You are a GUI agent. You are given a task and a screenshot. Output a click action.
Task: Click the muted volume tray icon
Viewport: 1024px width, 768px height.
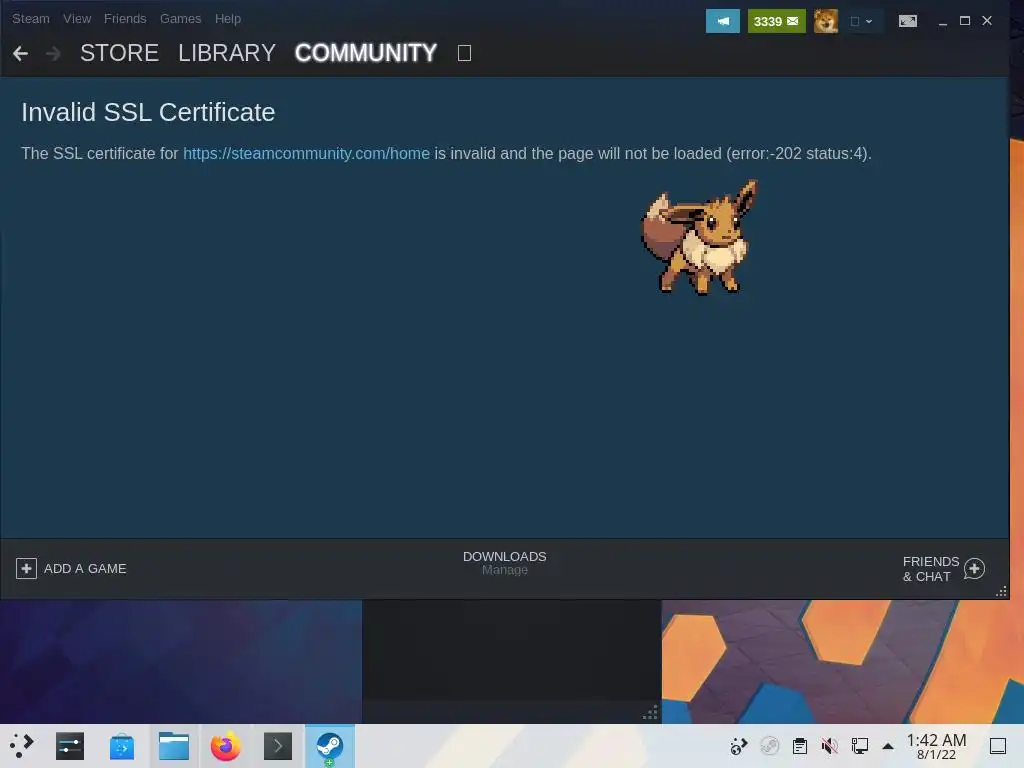[x=829, y=746]
